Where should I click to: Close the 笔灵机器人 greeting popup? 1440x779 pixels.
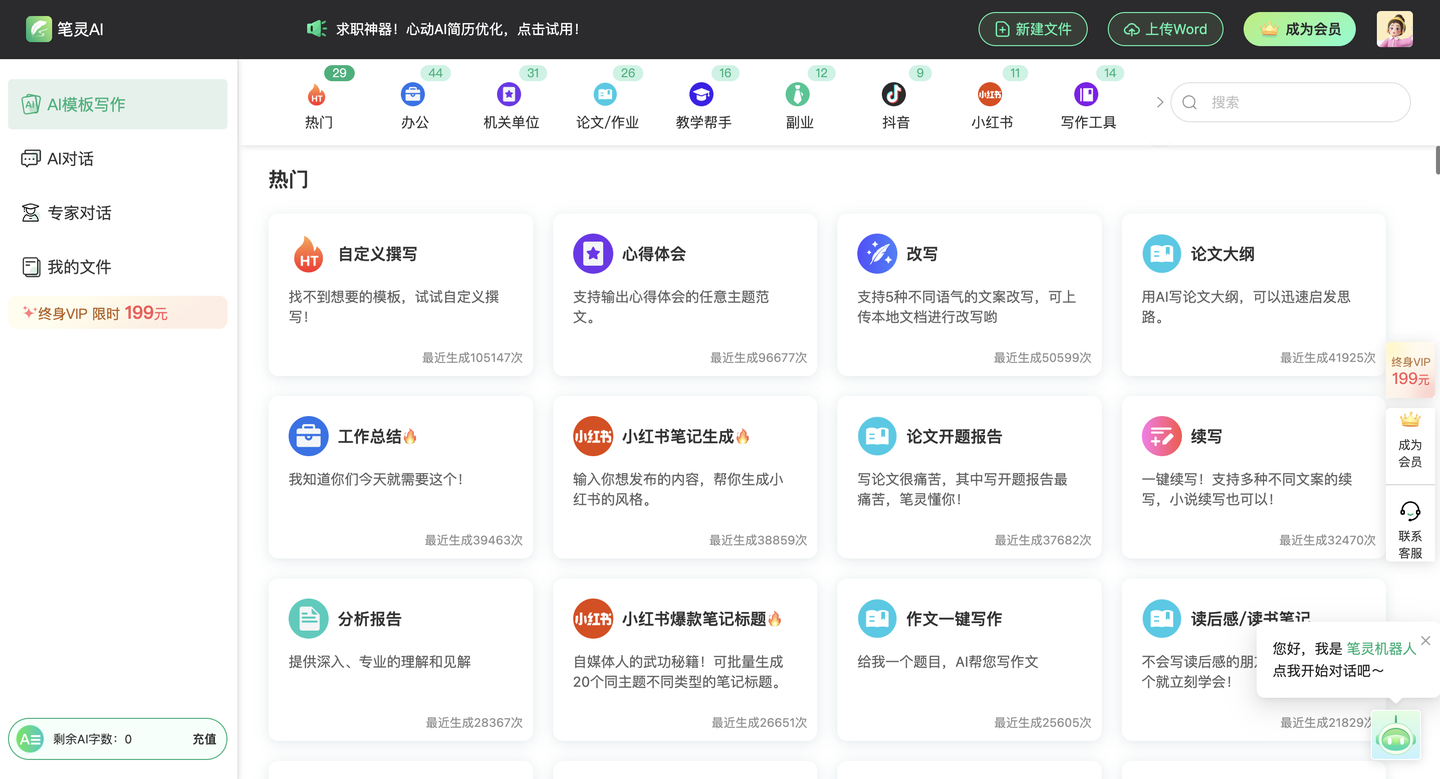tap(1425, 641)
